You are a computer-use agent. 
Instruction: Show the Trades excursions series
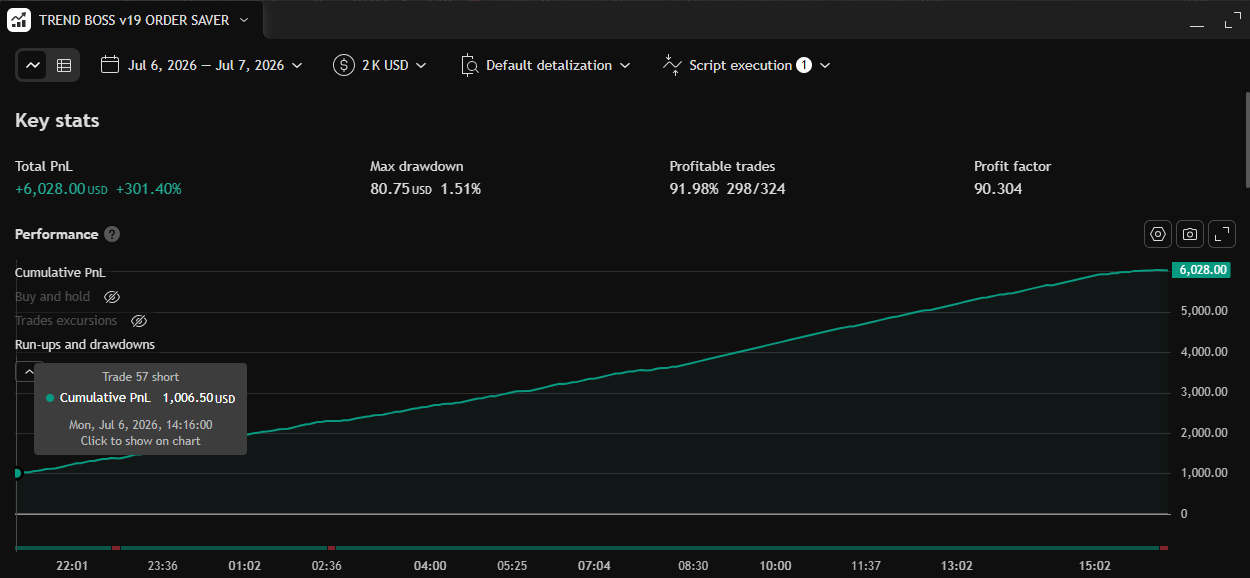click(x=140, y=321)
